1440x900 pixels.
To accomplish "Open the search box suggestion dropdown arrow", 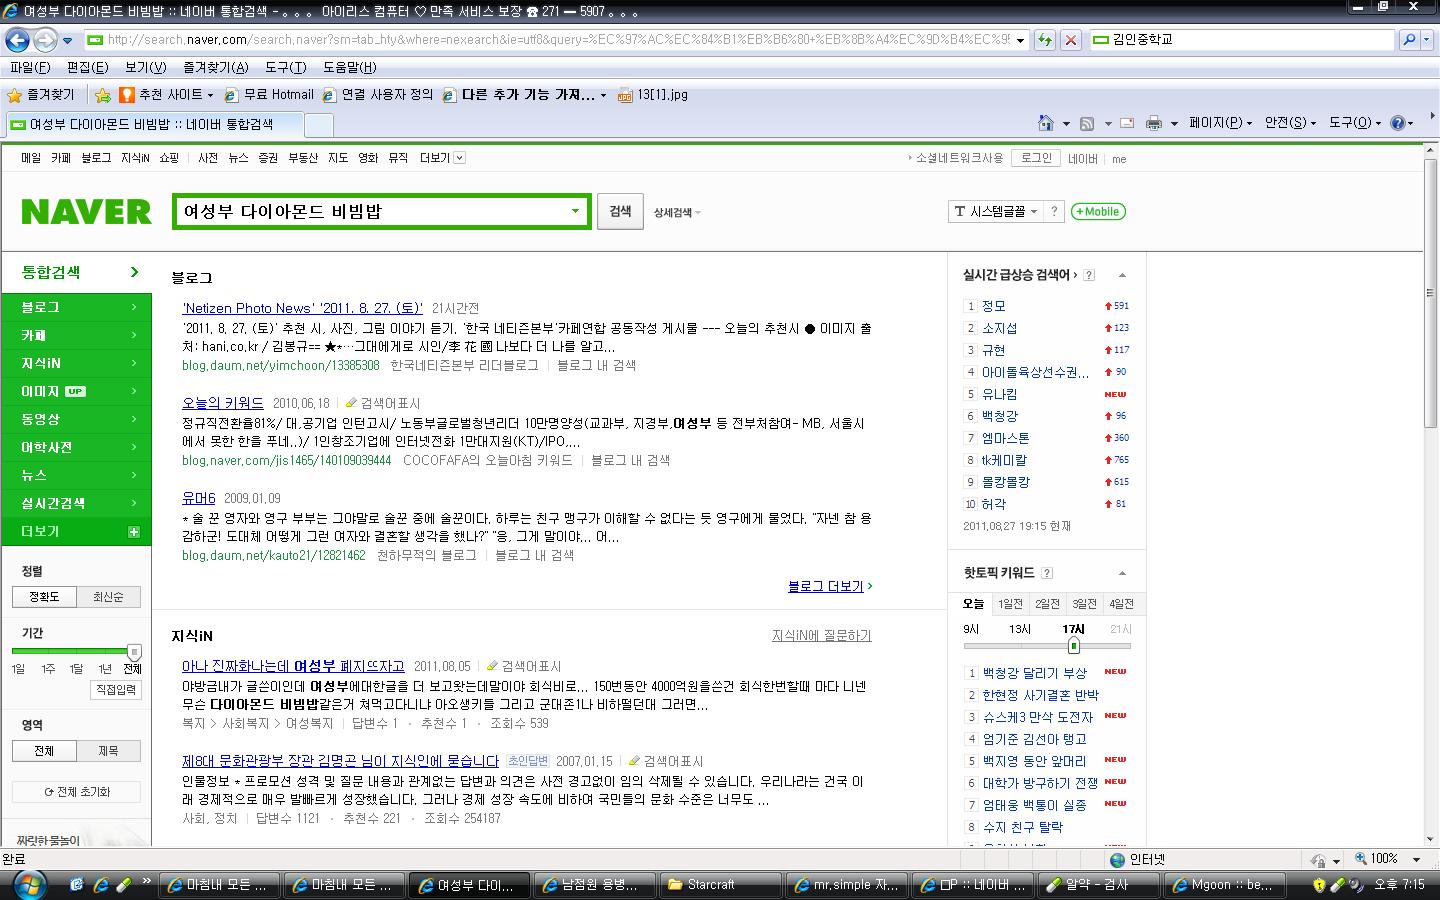I will point(575,211).
